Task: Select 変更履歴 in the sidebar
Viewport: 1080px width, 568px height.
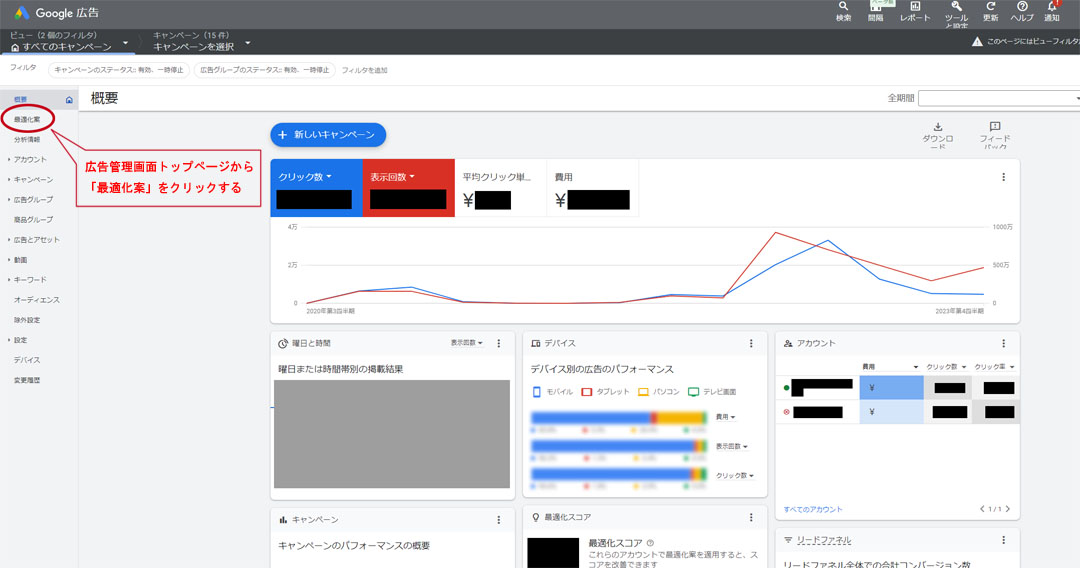Action: point(27,380)
